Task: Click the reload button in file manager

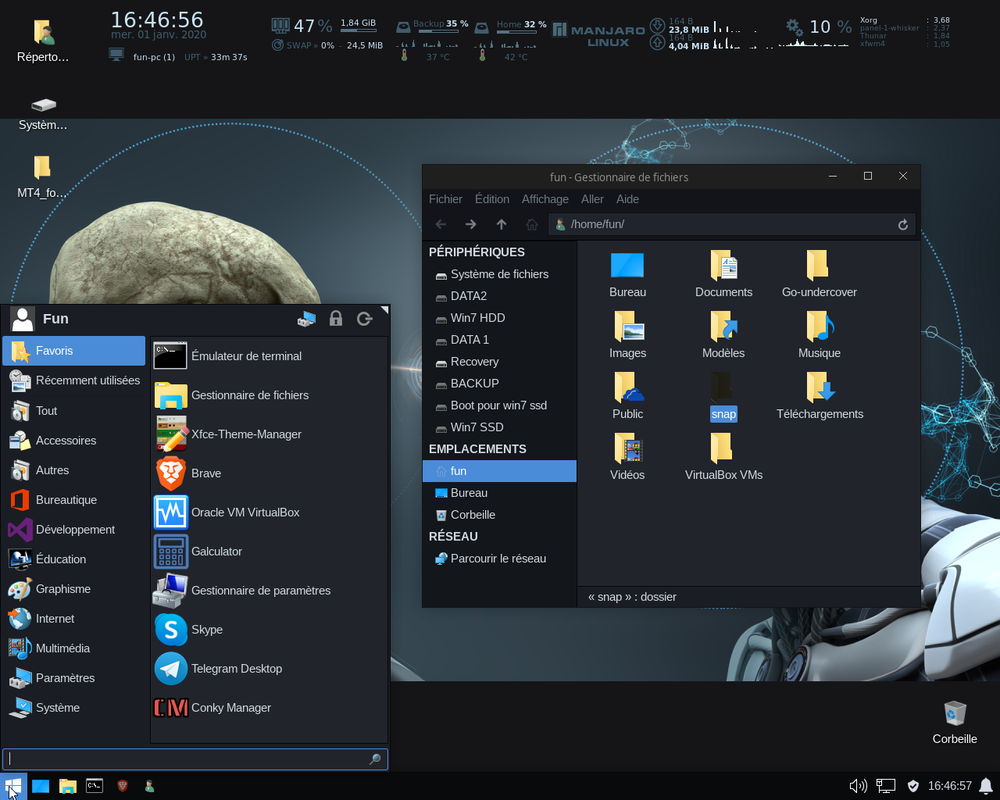Action: [x=902, y=225]
